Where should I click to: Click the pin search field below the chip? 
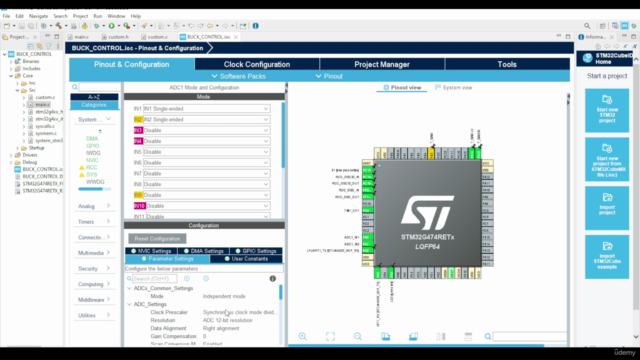529,336
